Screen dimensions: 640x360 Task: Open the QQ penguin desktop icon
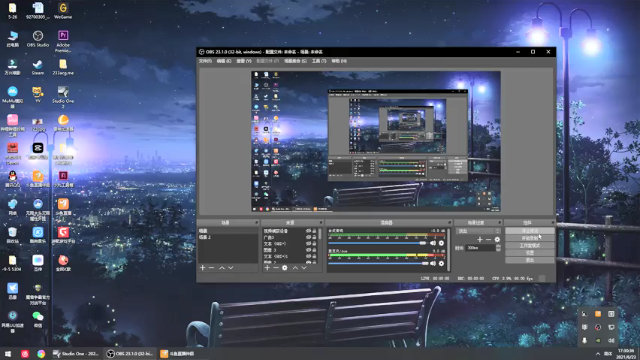tap(13, 178)
